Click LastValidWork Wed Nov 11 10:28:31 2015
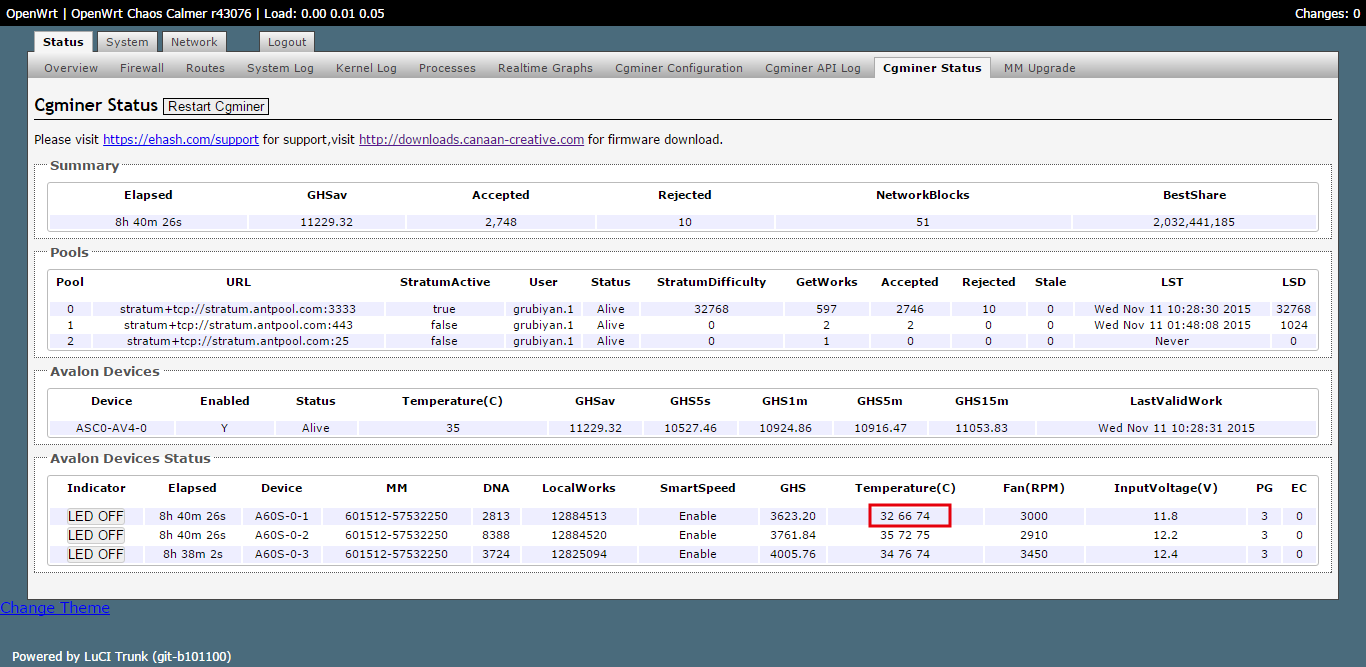Screen dimensions: 1366x667 coord(1176,428)
